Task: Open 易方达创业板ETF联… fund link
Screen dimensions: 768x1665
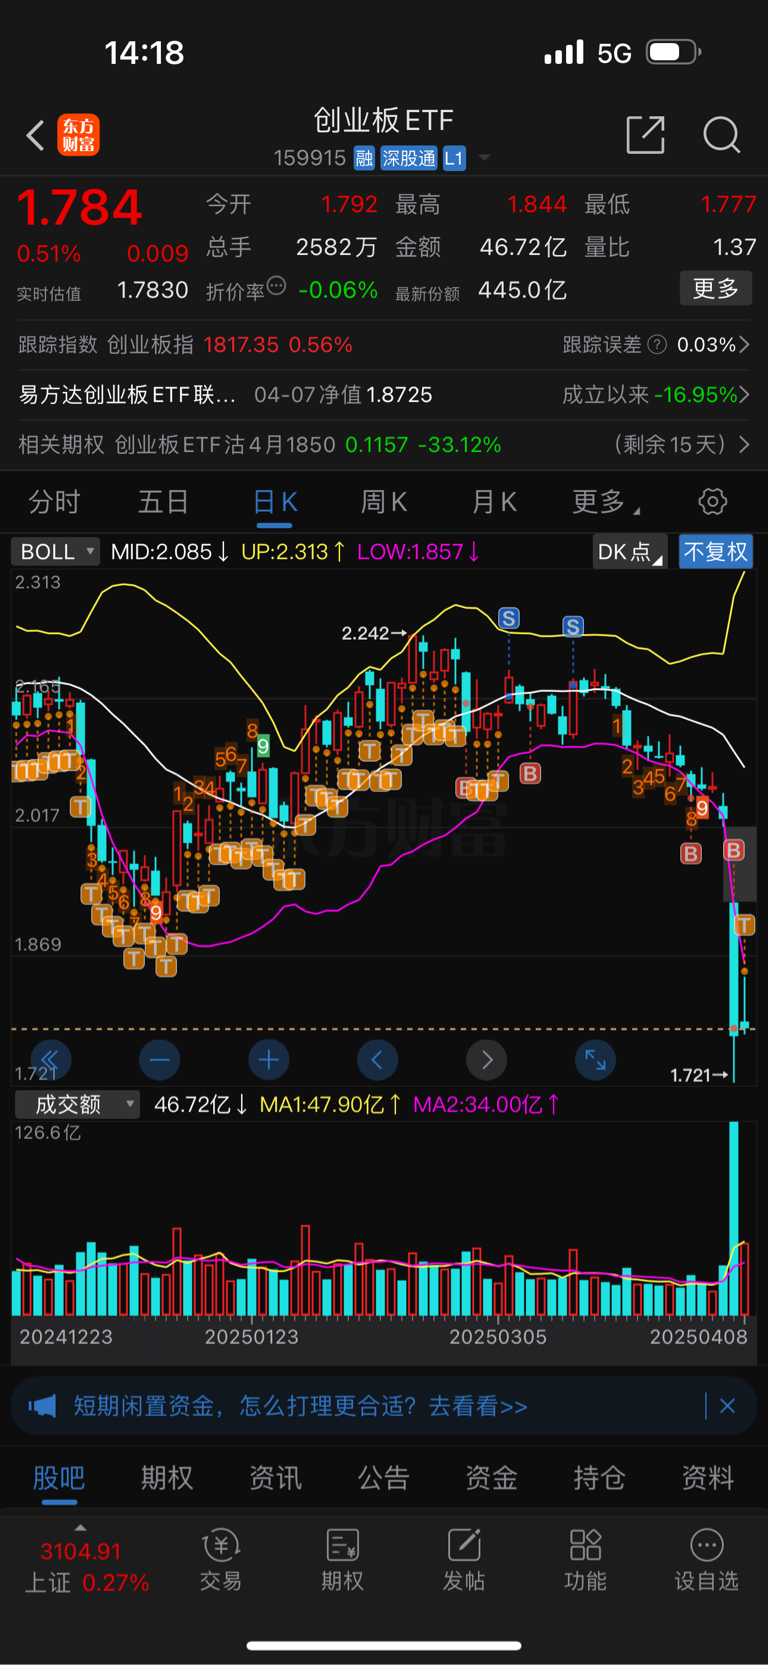Action: click(x=127, y=395)
